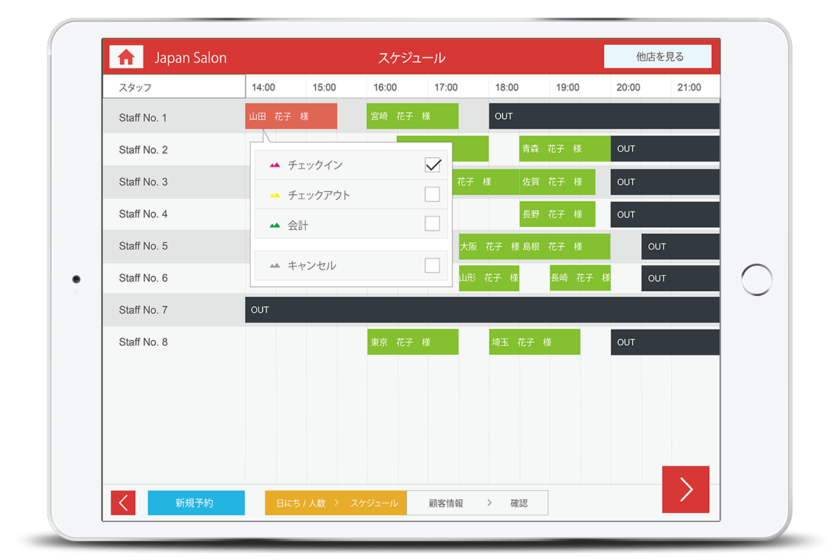Click the gray cancel (キャンセル) status icon
Image resolution: width=840 pixels, height=560 pixels.
coord(275,266)
